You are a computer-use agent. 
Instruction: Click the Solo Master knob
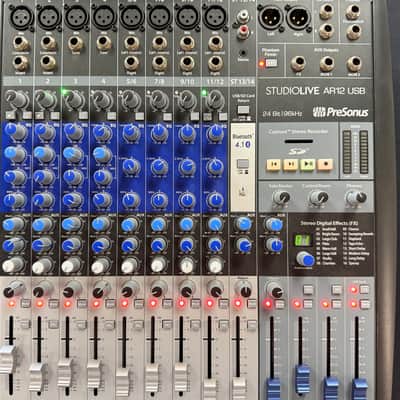282,198
